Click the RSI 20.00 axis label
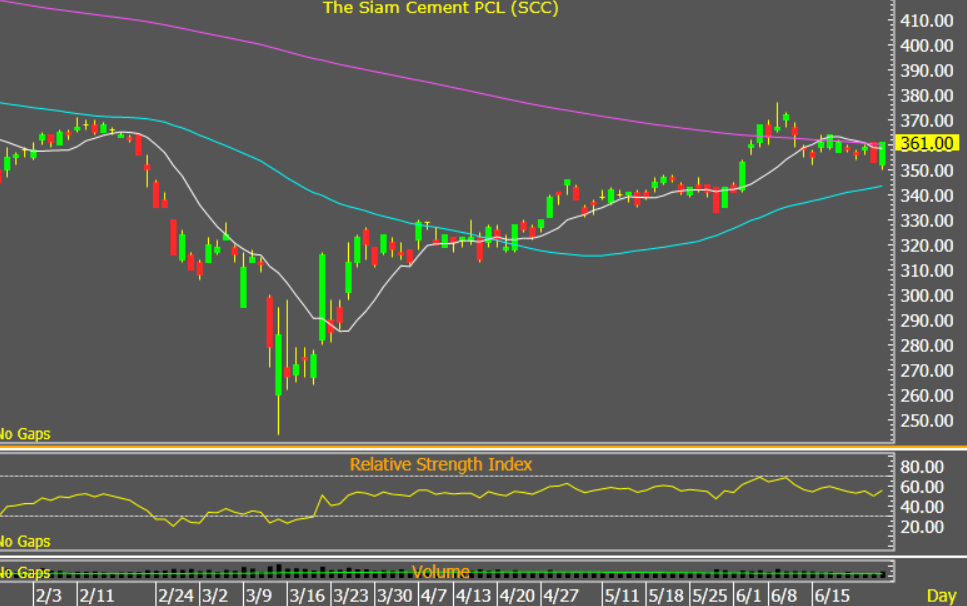 (922, 527)
